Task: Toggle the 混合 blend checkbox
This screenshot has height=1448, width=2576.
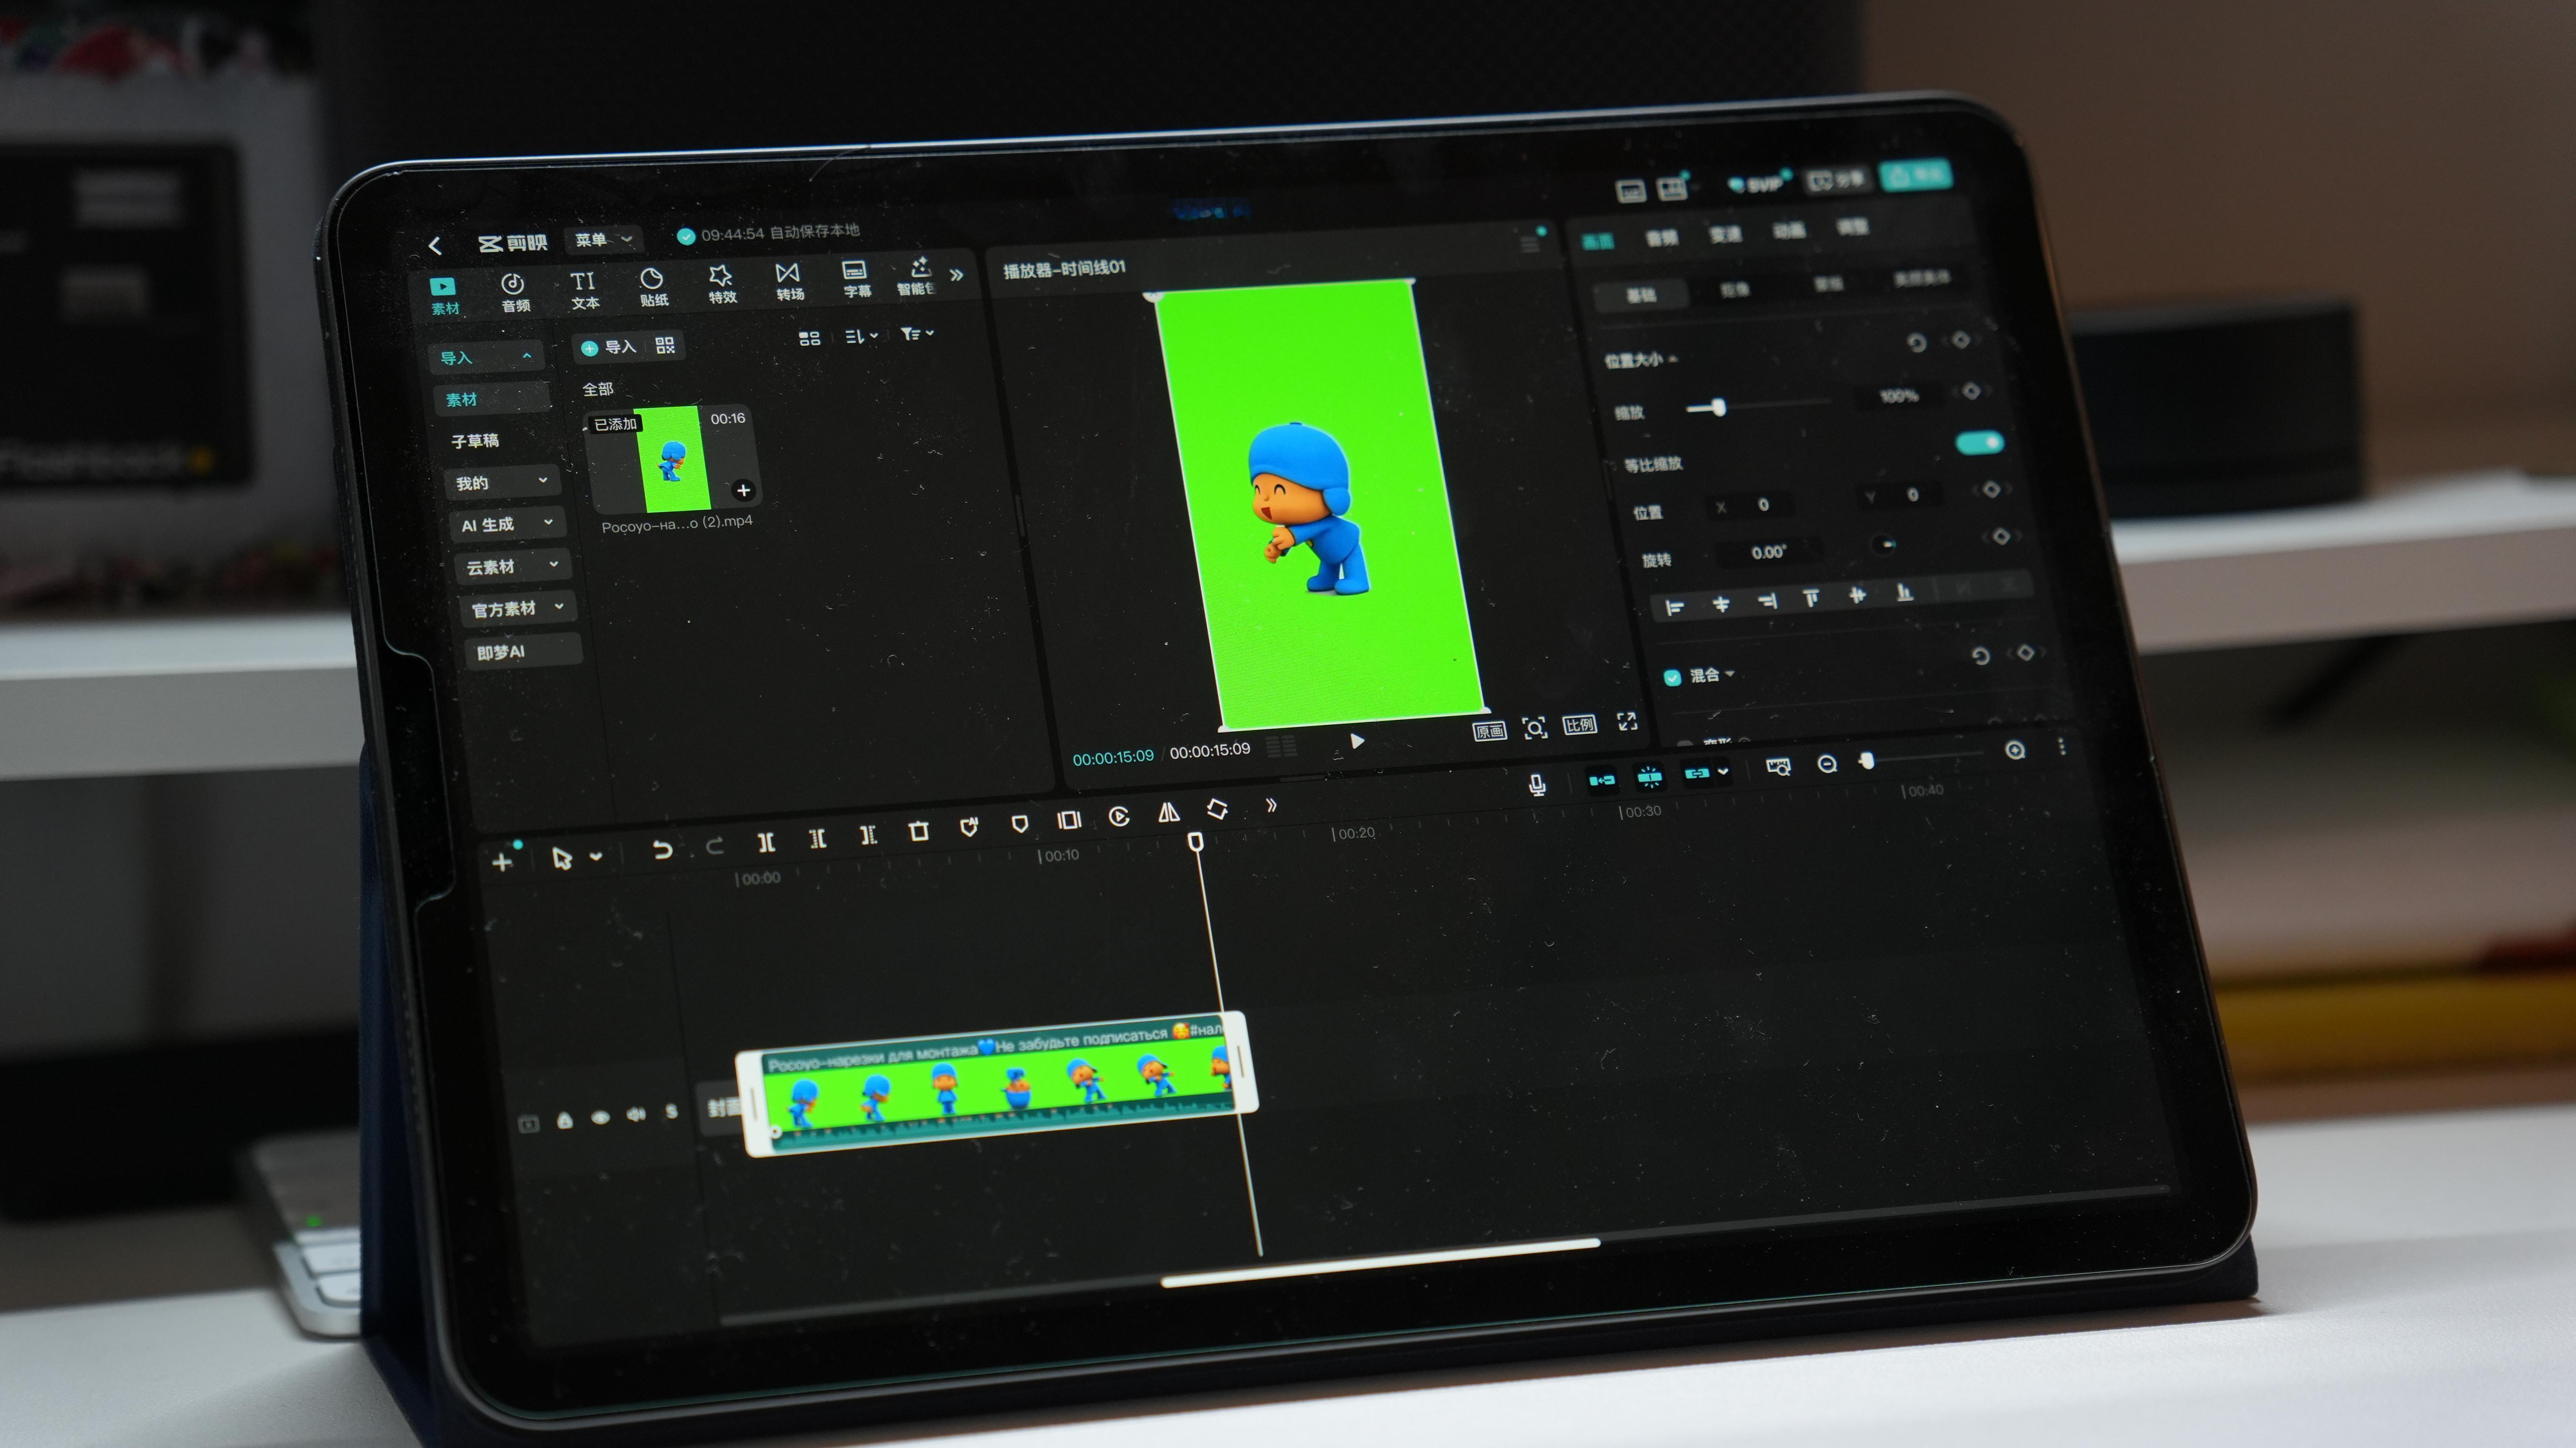Action: (x=1671, y=678)
